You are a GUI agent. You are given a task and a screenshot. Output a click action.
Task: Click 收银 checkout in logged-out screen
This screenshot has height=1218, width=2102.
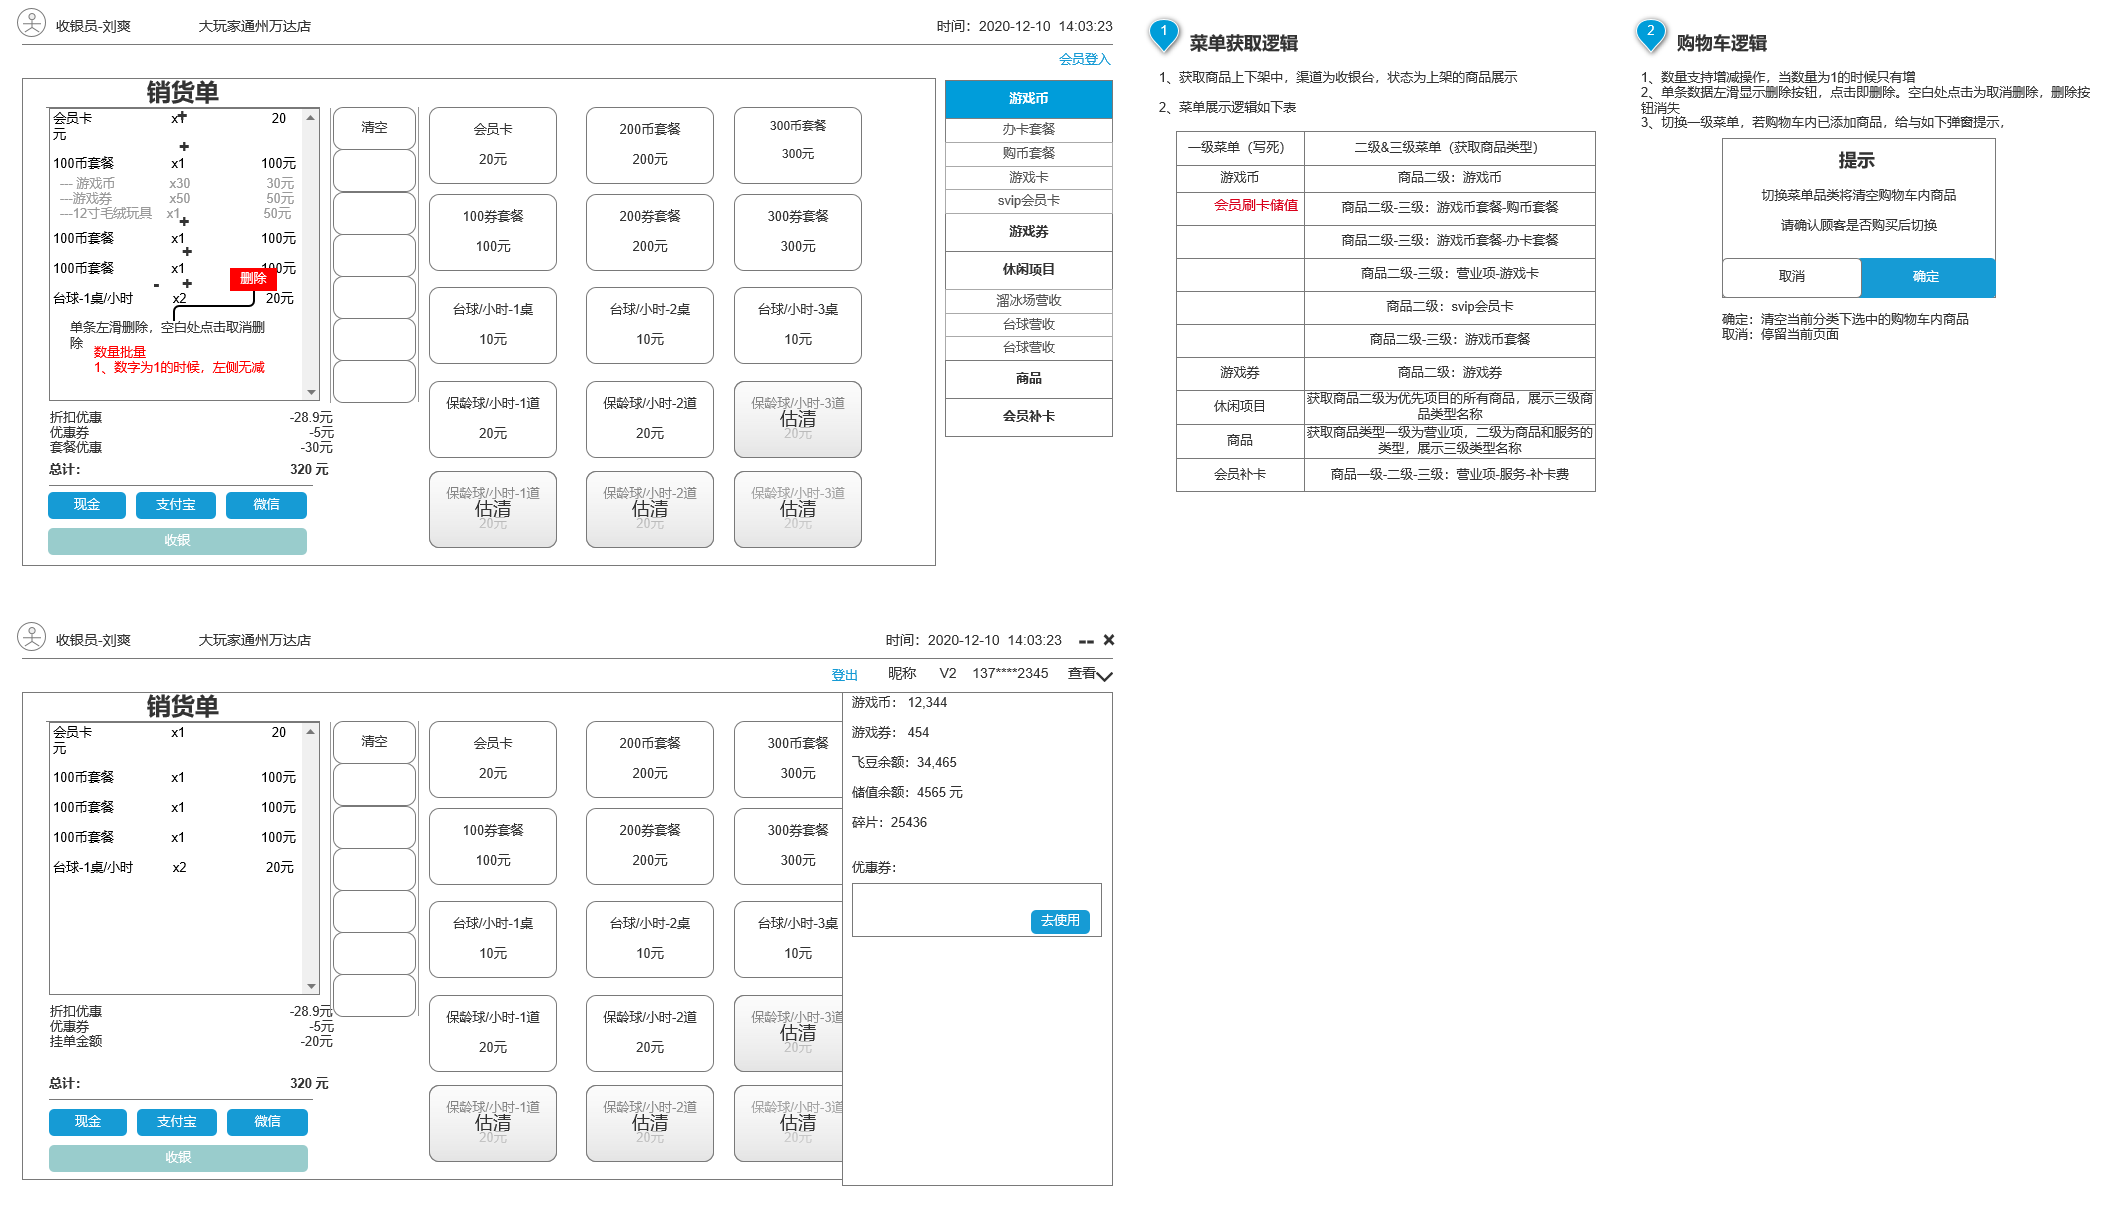point(177,541)
